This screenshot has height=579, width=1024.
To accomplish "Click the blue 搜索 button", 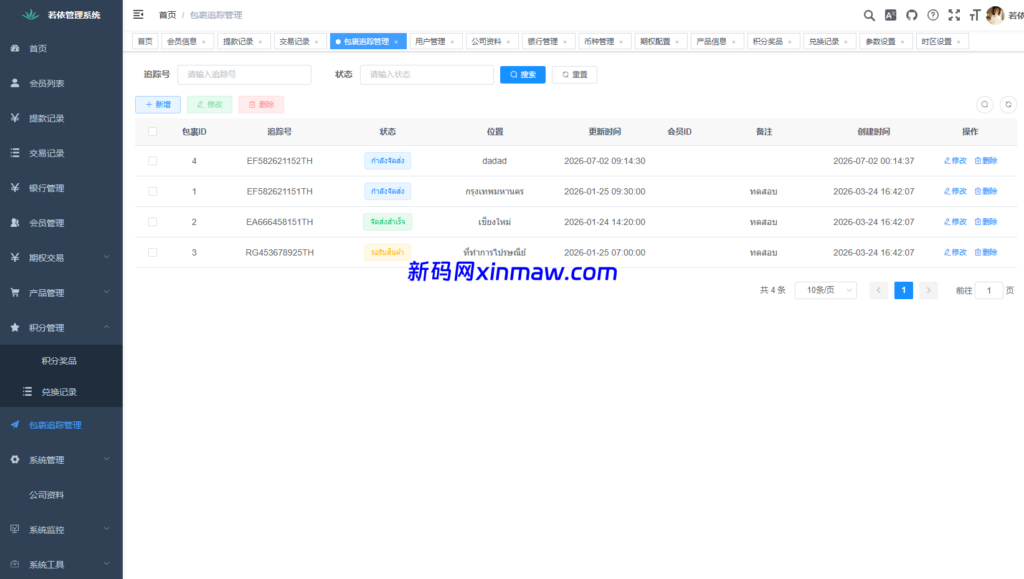I will (x=522, y=74).
